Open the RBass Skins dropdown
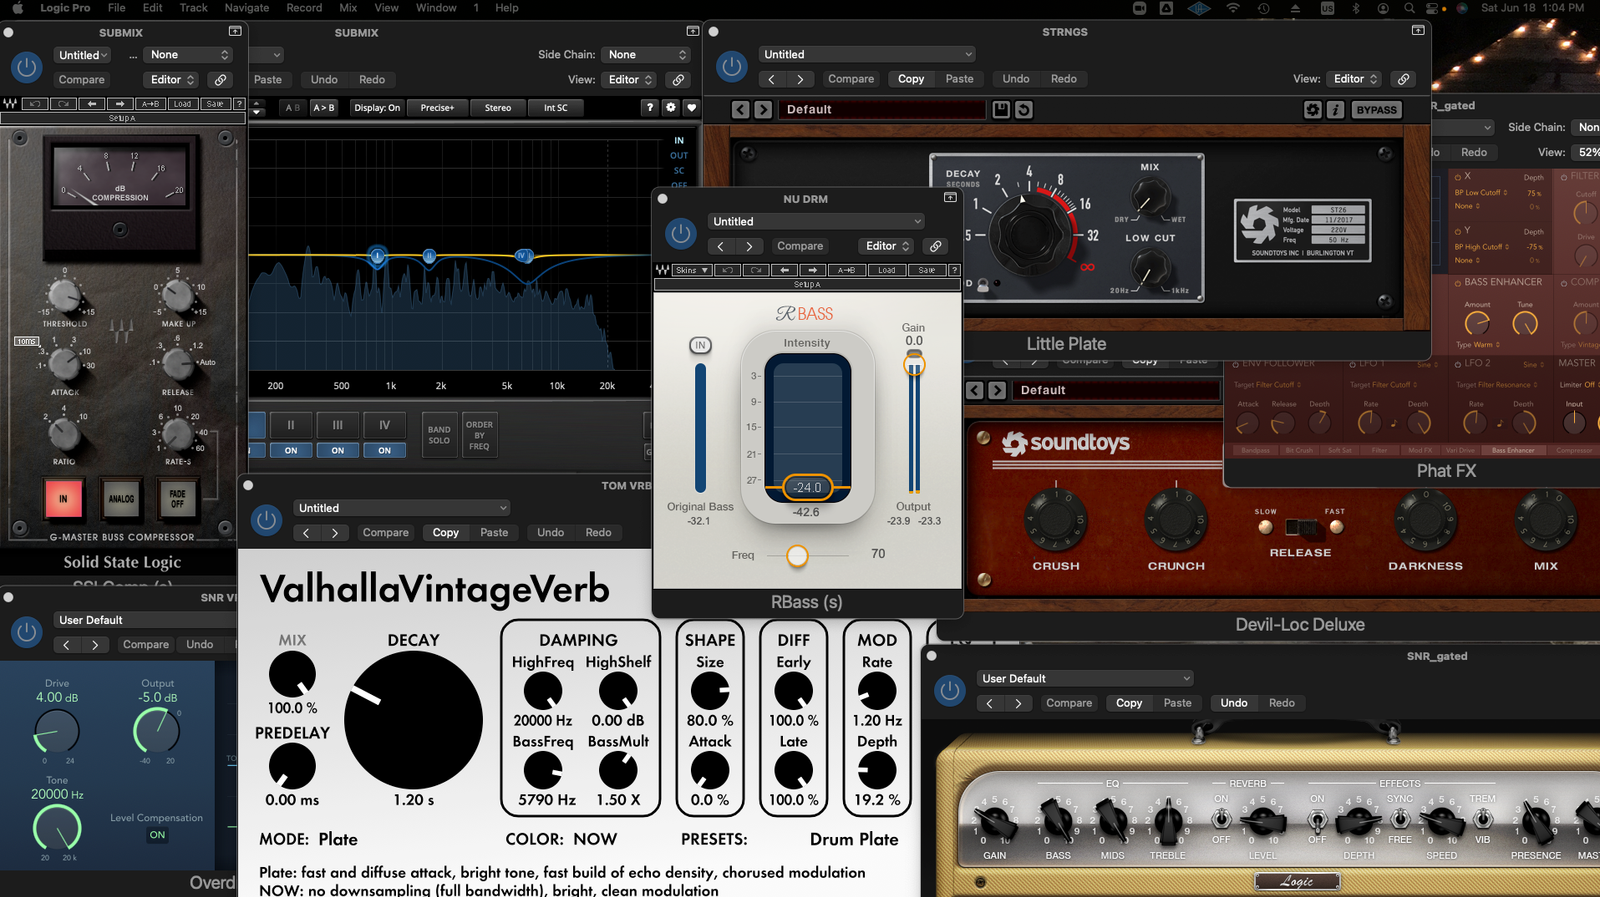 [691, 270]
